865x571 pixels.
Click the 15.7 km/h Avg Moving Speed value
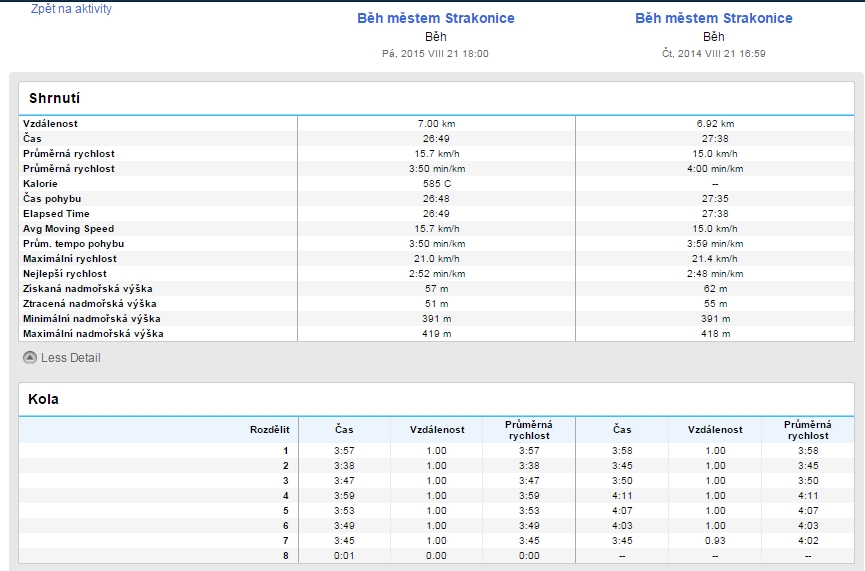436,228
